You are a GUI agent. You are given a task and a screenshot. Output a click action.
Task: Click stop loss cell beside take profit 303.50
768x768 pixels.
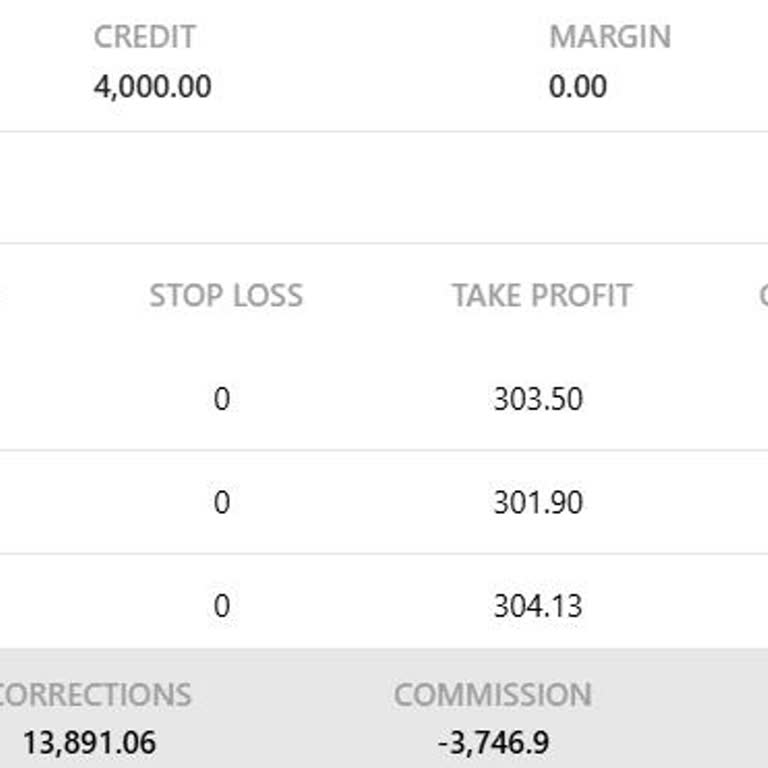(x=221, y=399)
